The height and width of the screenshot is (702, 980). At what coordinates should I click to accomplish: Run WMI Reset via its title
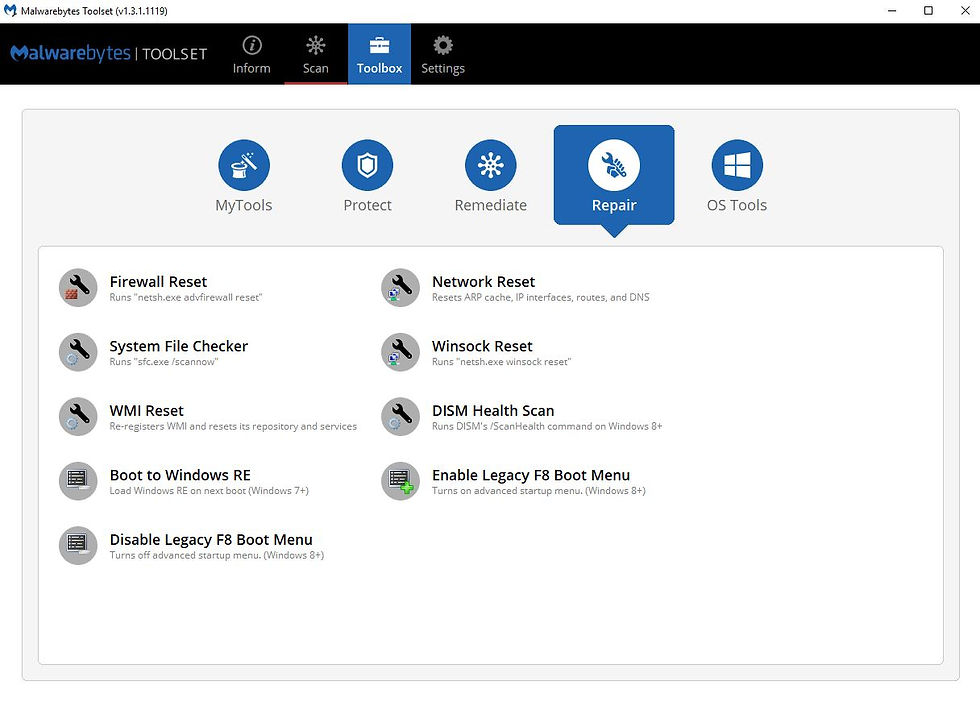(146, 411)
